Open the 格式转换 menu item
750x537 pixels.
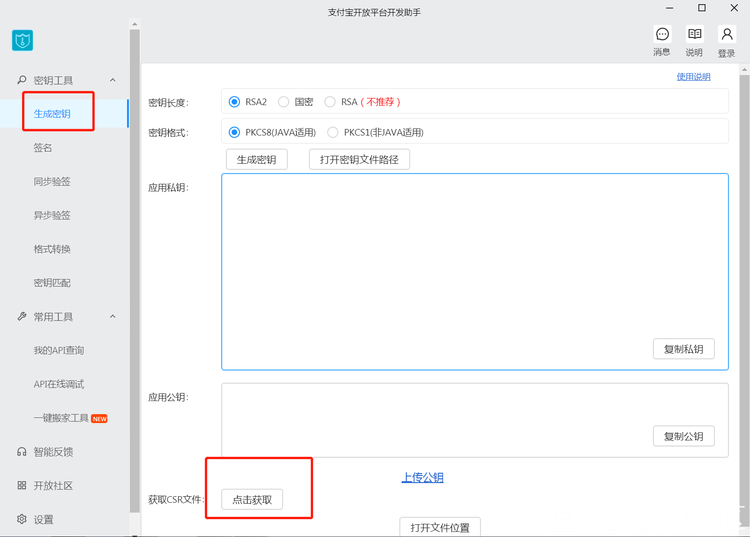[x=52, y=249]
